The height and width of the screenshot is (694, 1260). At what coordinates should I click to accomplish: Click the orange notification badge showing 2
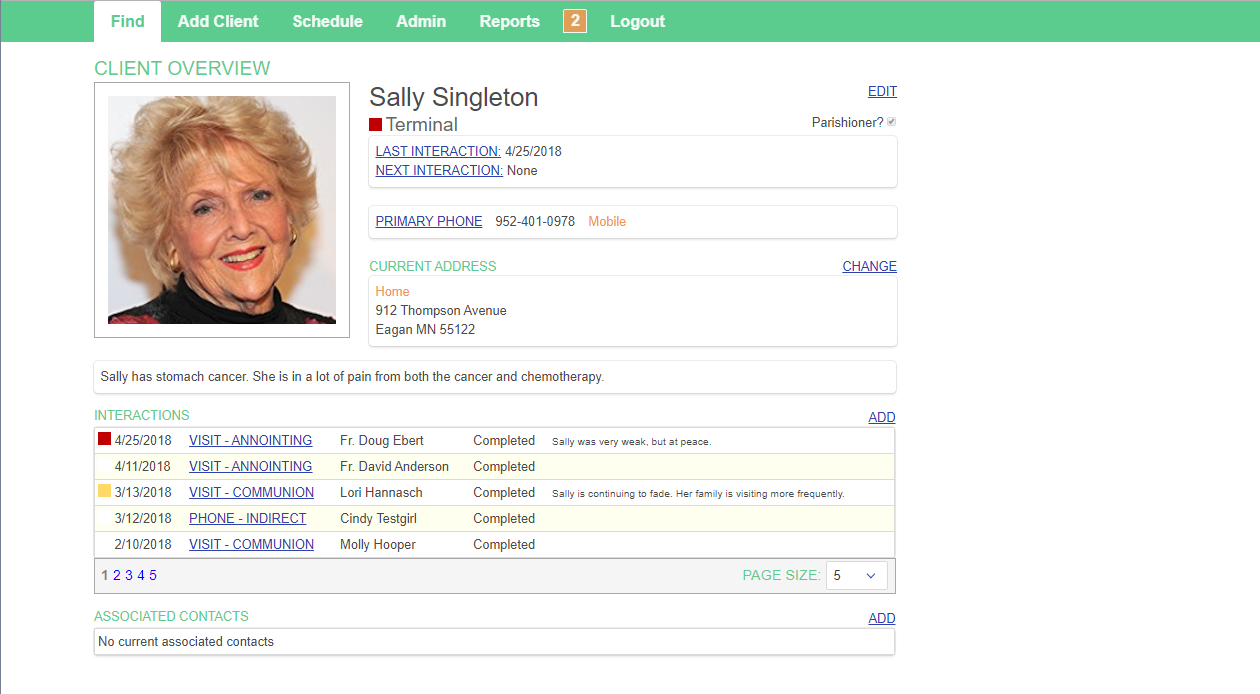click(575, 21)
